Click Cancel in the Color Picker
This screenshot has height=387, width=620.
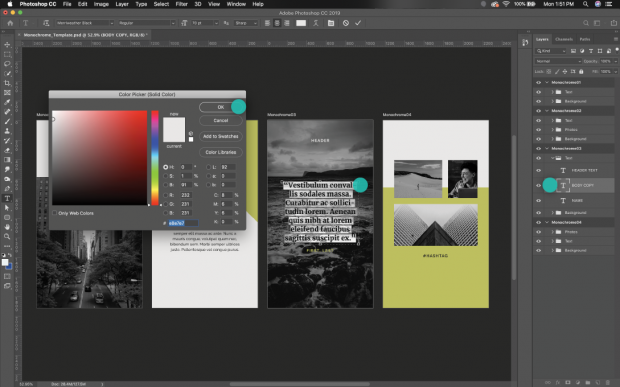(x=221, y=120)
